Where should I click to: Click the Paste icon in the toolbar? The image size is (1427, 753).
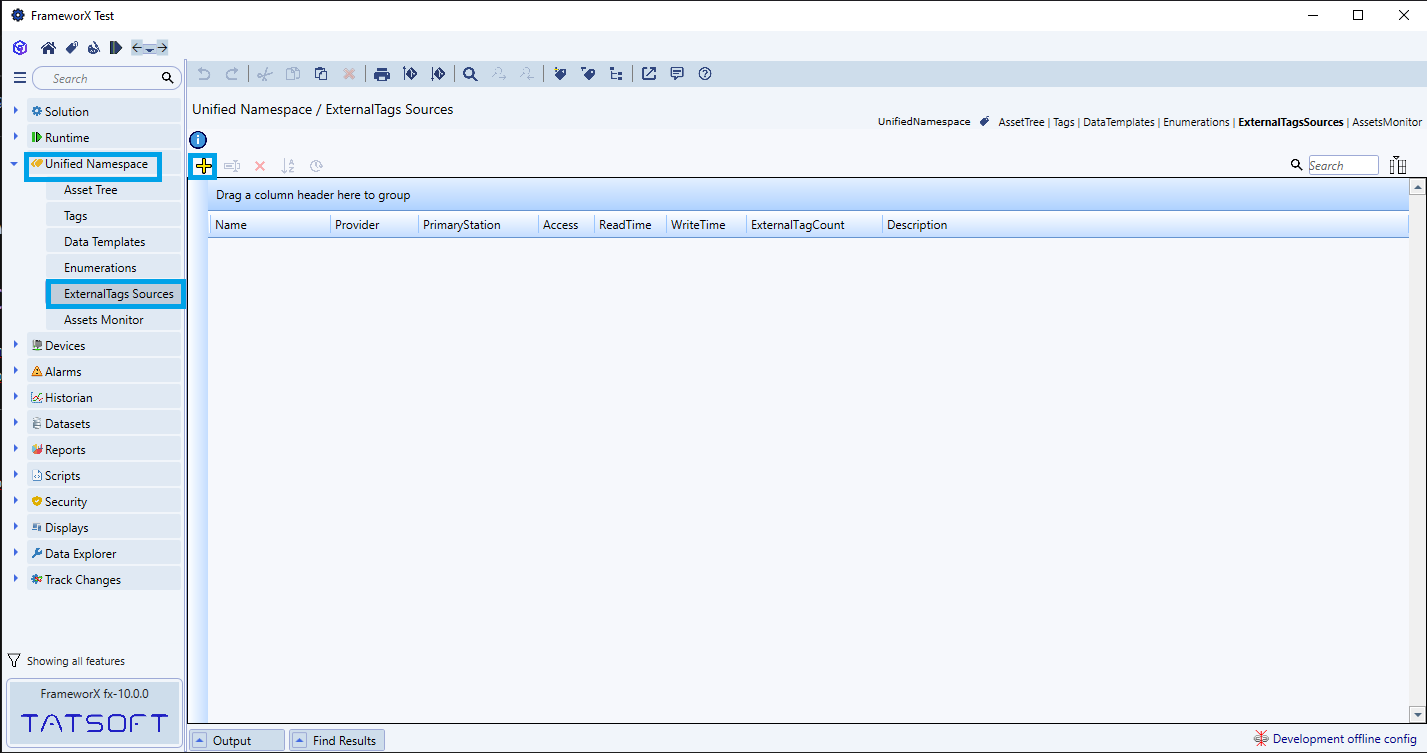tap(321, 74)
